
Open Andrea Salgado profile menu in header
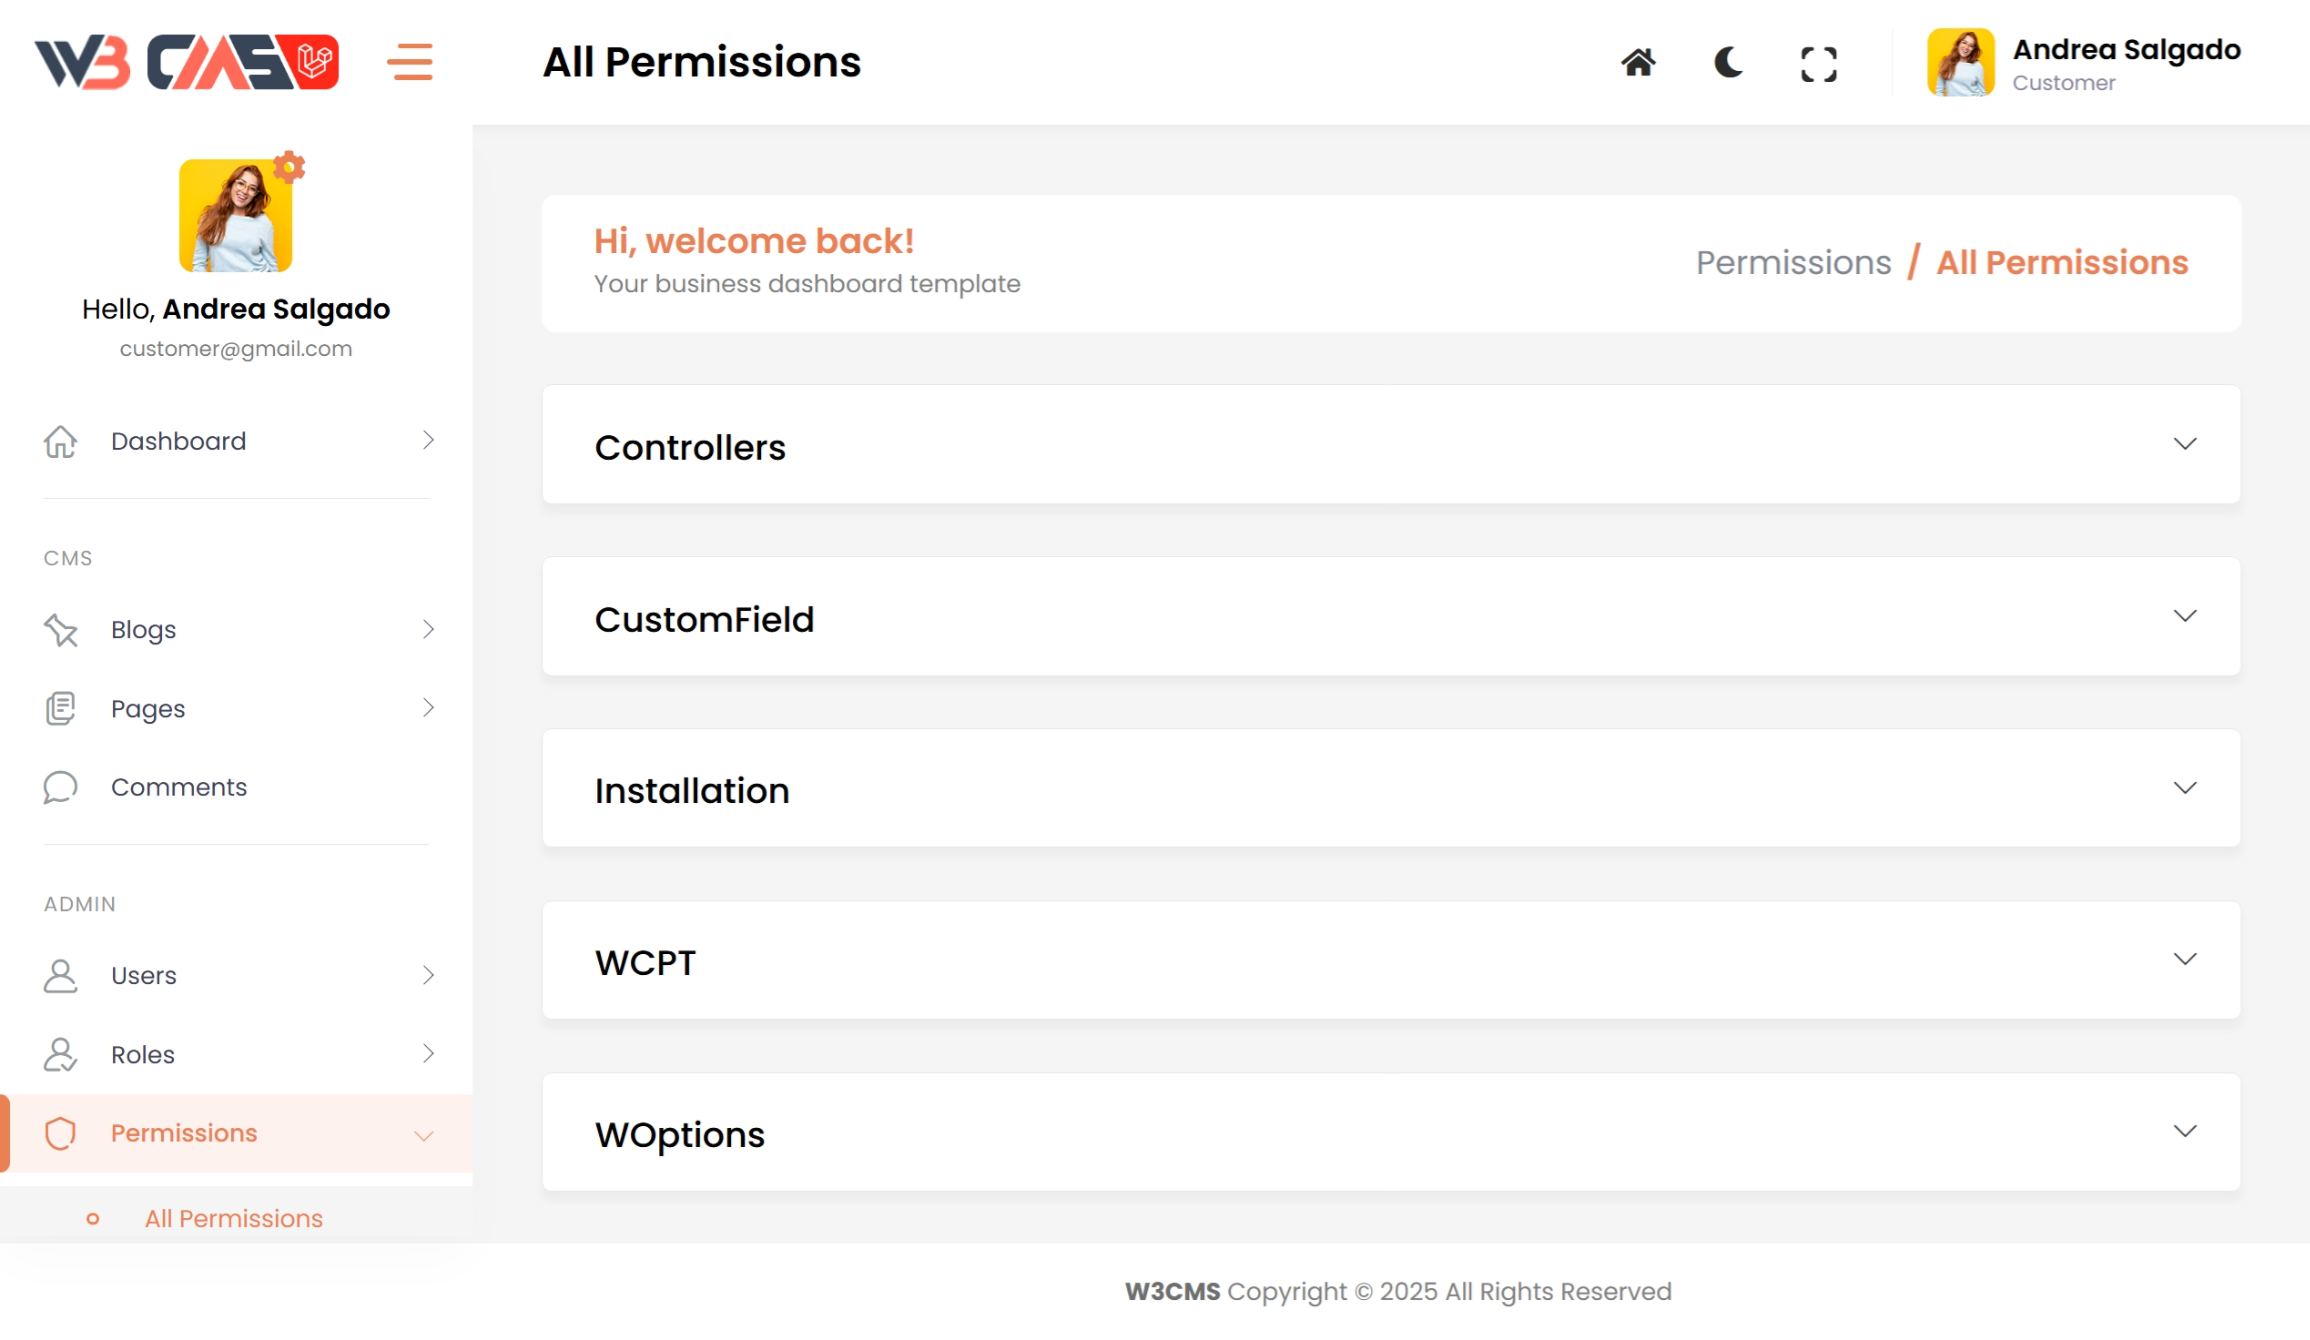click(2084, 62)
